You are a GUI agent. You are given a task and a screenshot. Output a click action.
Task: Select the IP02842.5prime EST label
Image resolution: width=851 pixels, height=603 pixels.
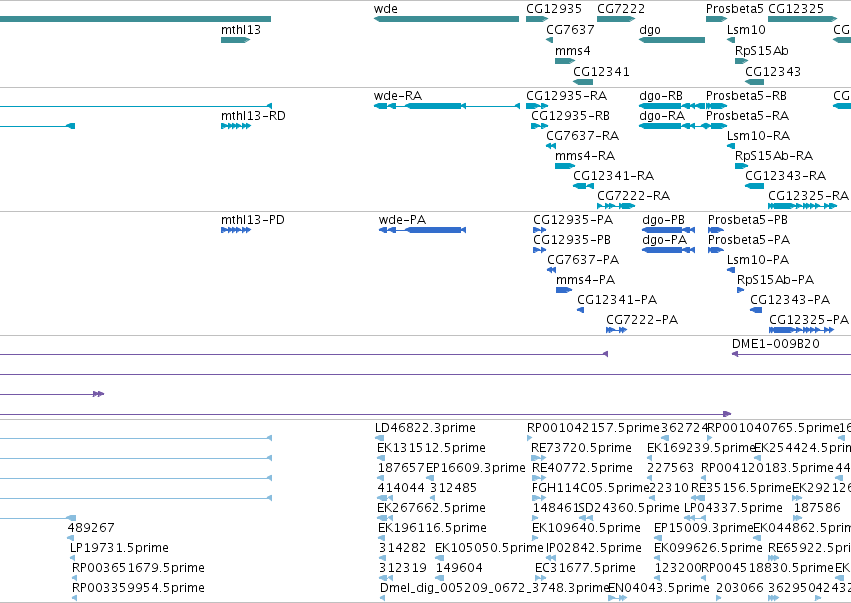(594, 548)
